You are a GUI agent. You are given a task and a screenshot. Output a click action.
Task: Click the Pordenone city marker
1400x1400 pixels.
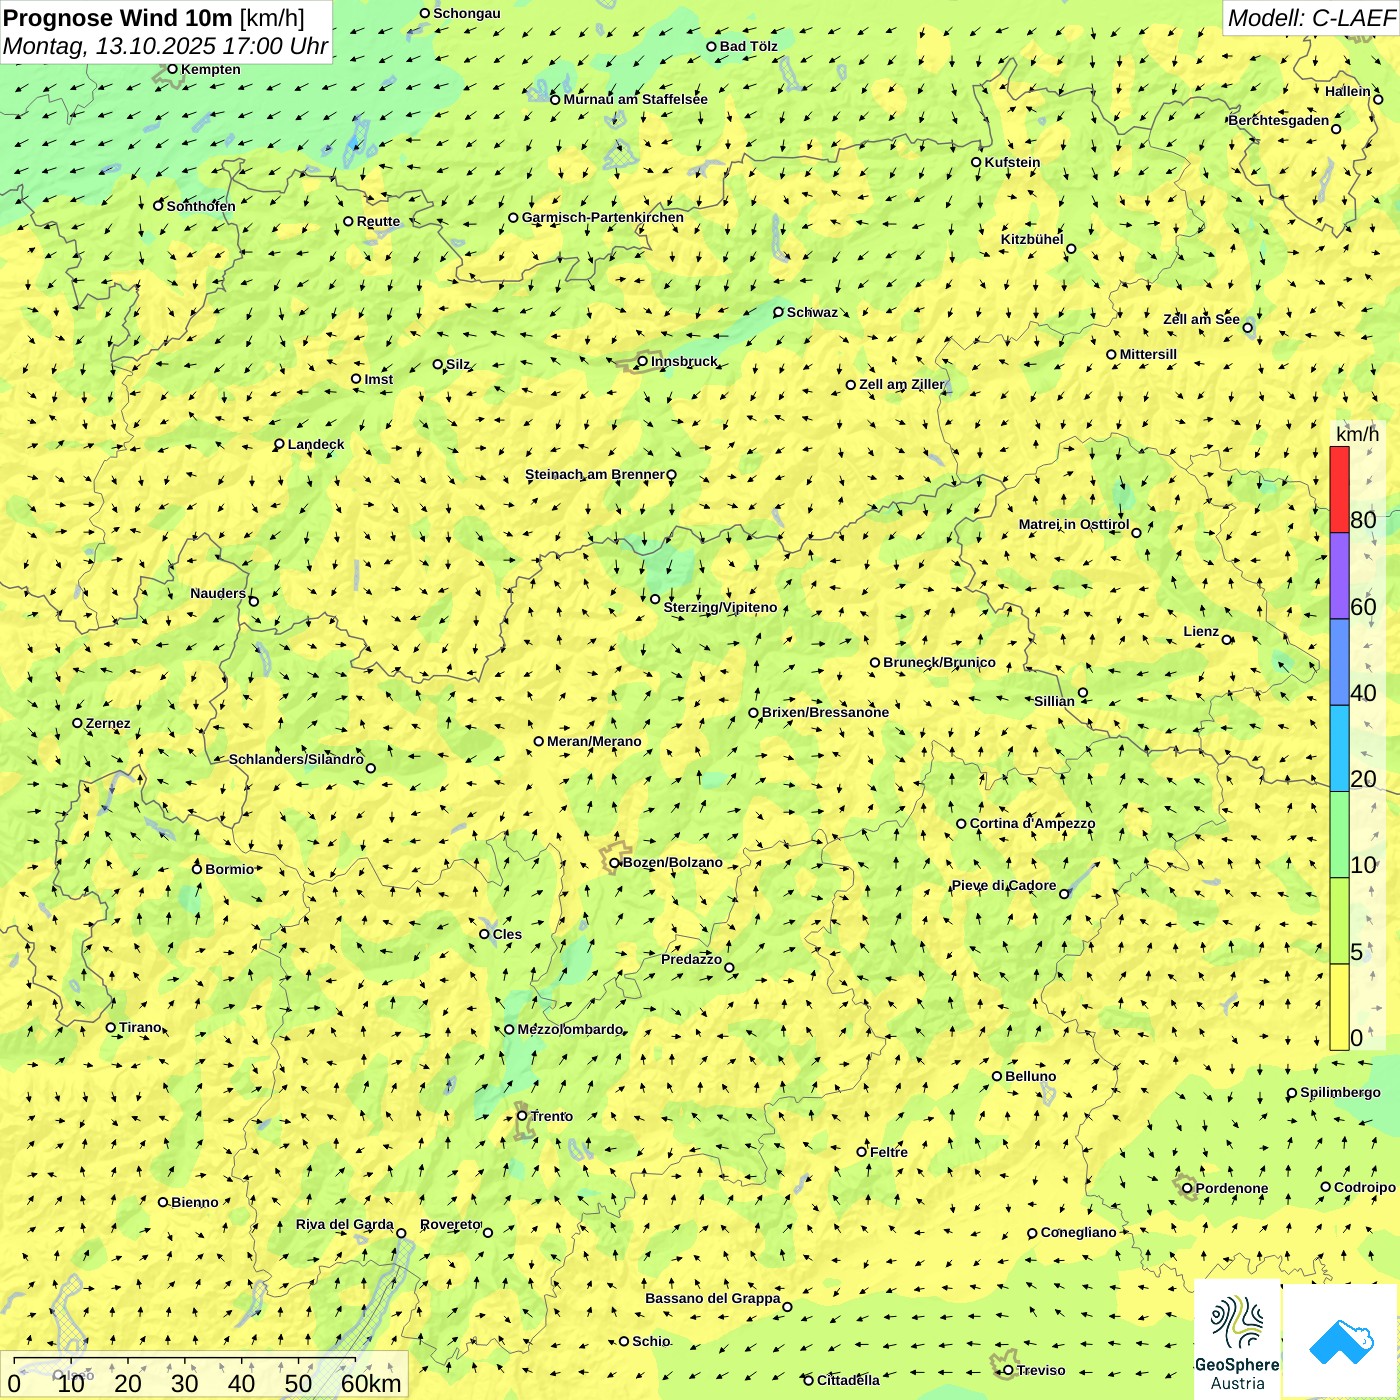coord(1187,1188)
